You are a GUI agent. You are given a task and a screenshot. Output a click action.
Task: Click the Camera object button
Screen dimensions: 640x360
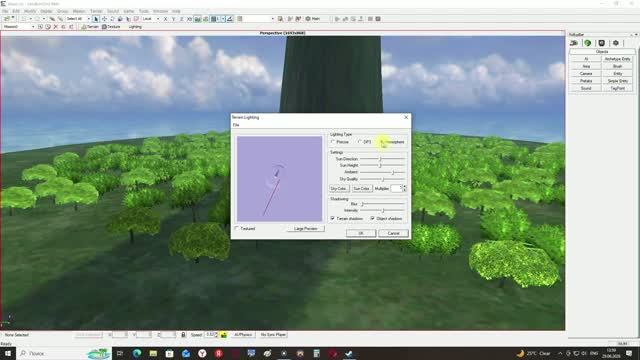tap(586, 73)
